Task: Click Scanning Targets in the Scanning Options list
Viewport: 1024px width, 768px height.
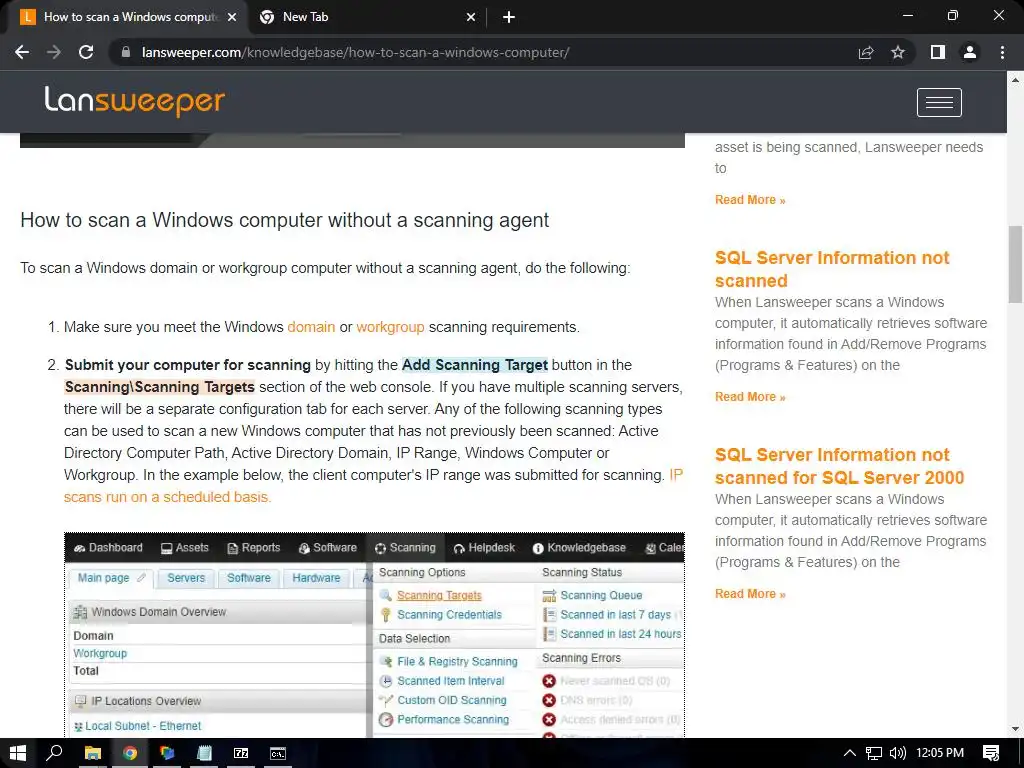Action: click(439, 596)
